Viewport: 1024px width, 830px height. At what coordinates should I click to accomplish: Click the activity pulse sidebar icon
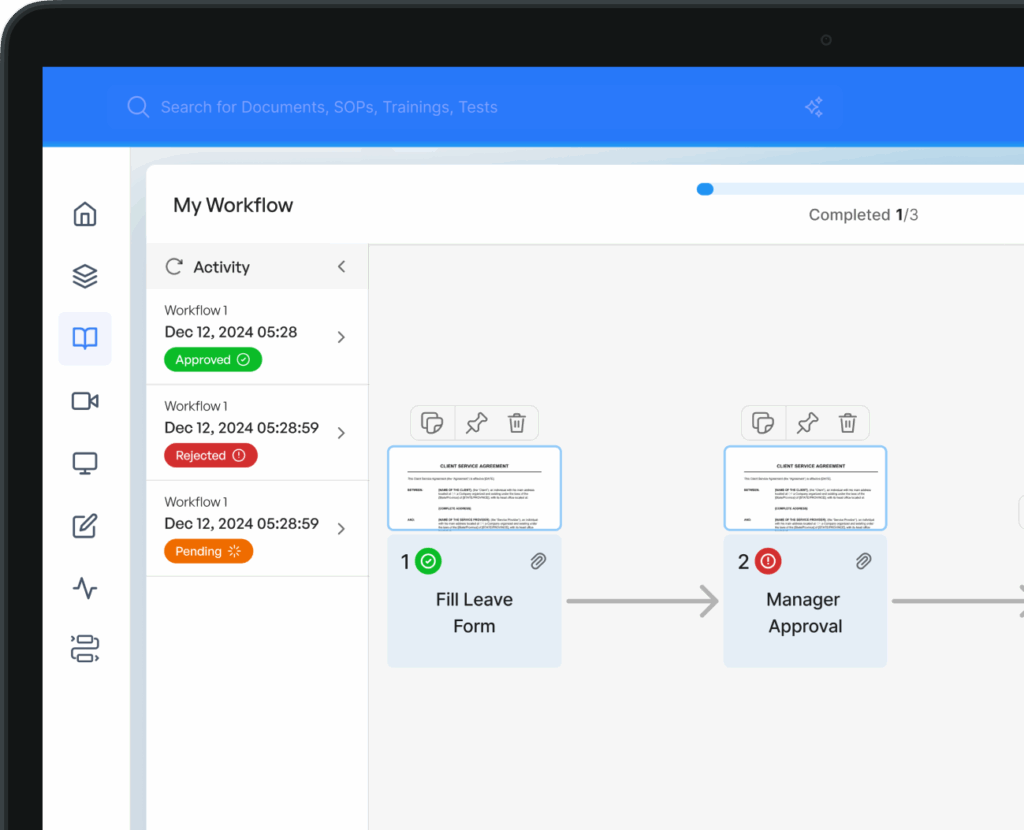[85, 588]
